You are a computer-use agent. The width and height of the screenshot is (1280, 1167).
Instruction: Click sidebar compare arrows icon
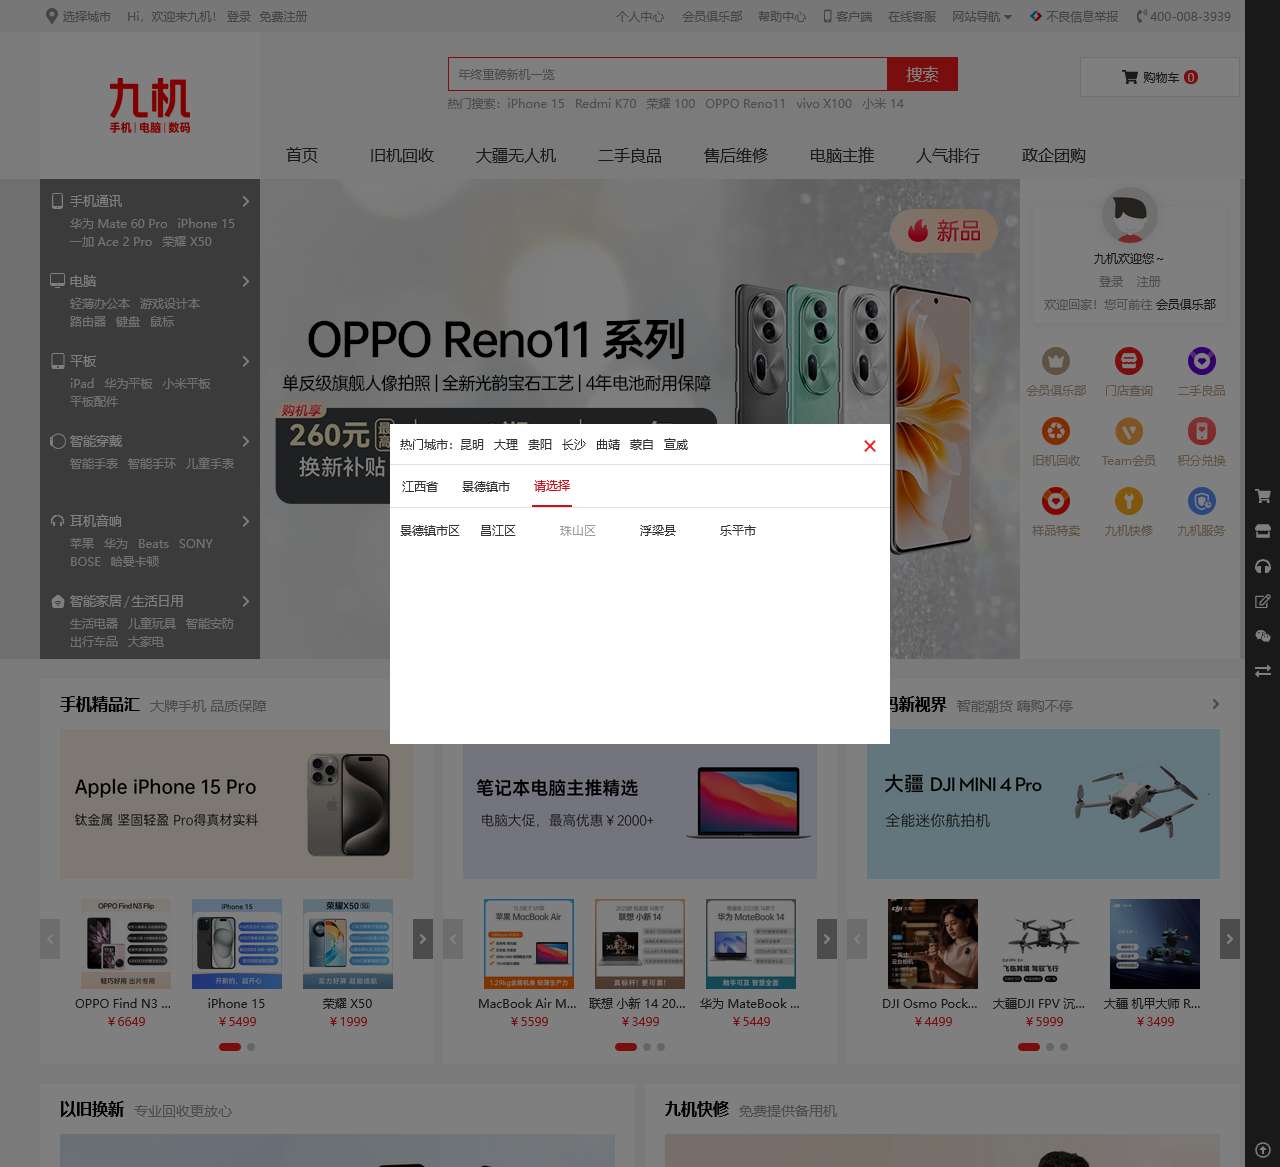(1263, 671)
